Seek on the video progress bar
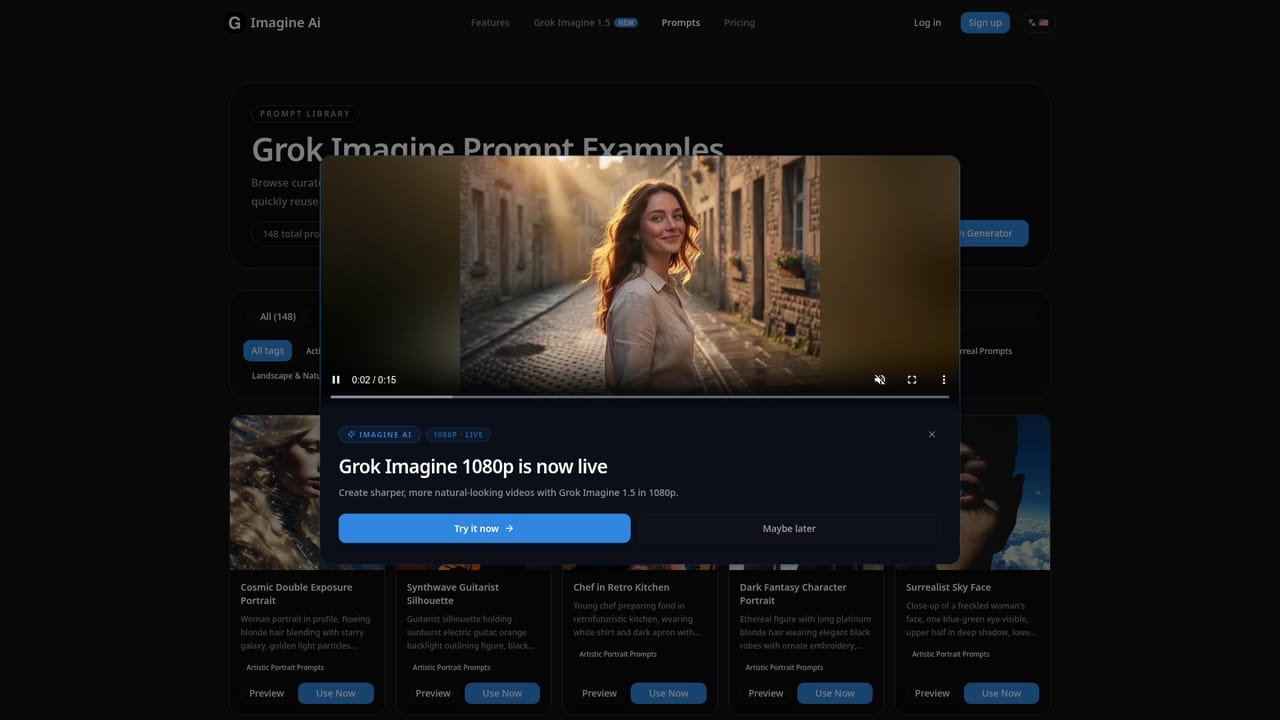 640,397
